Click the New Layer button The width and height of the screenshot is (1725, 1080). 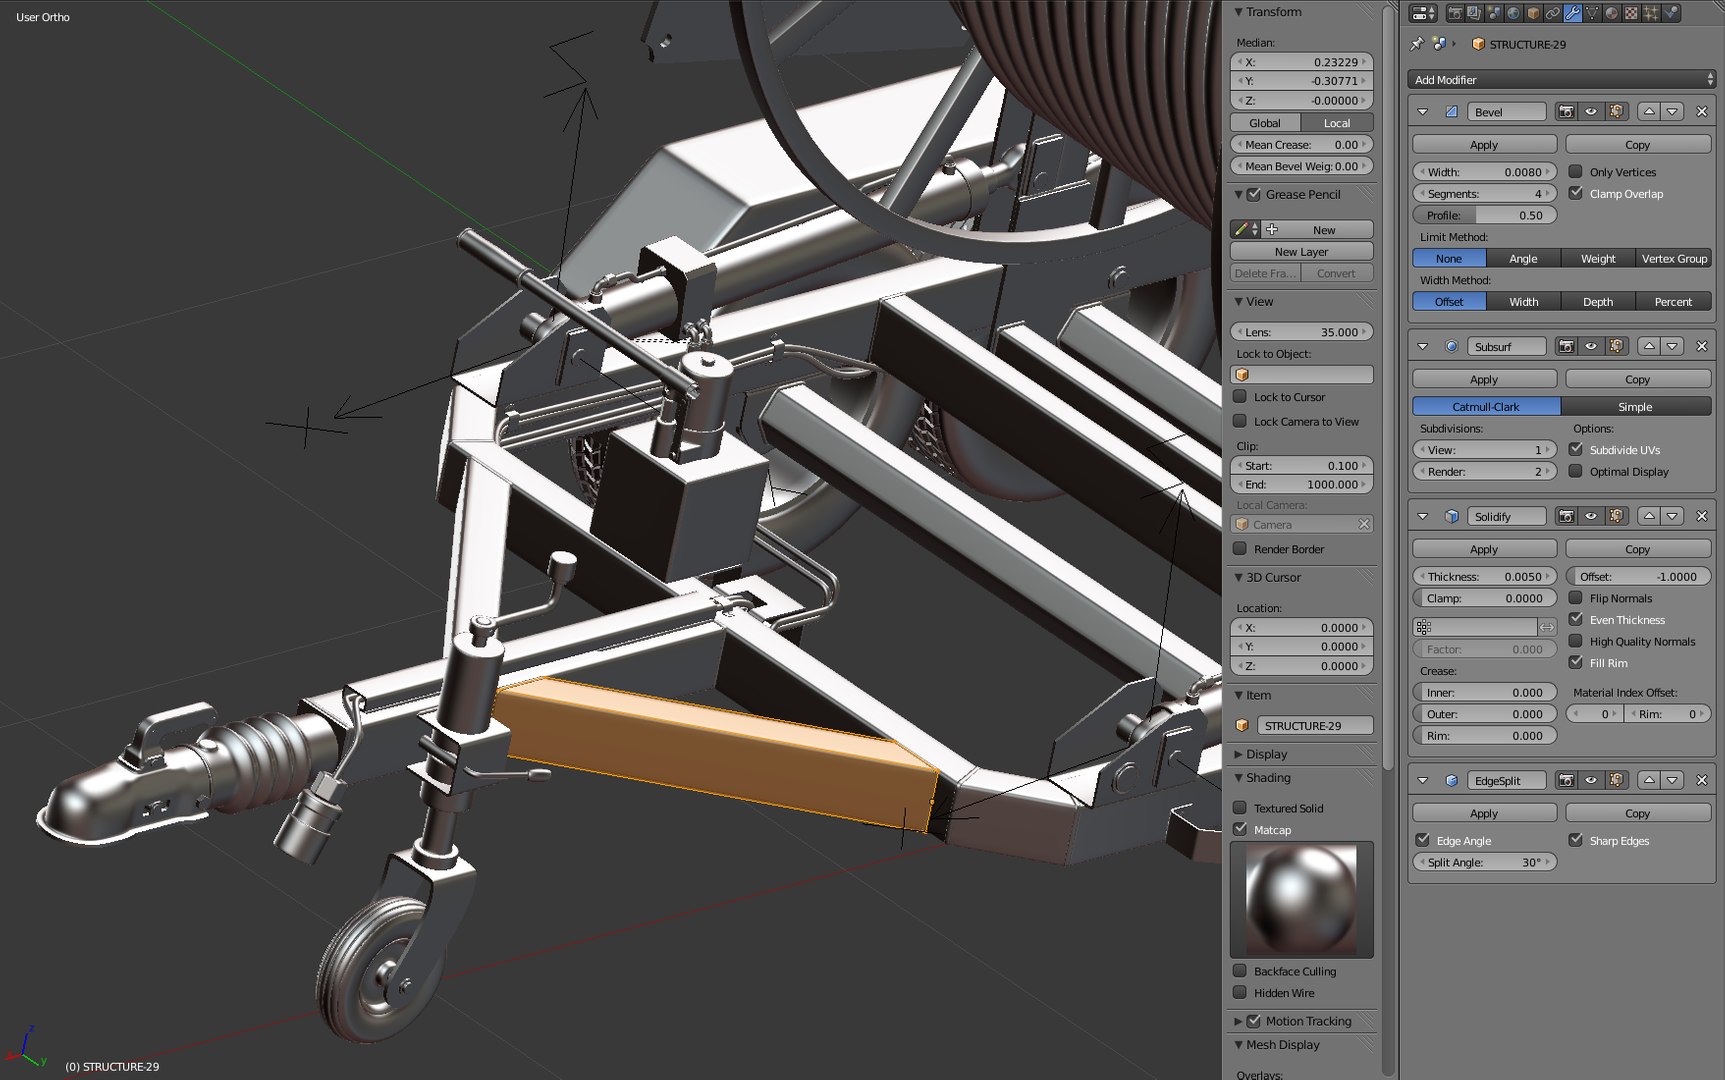(x=1301, y=251)
